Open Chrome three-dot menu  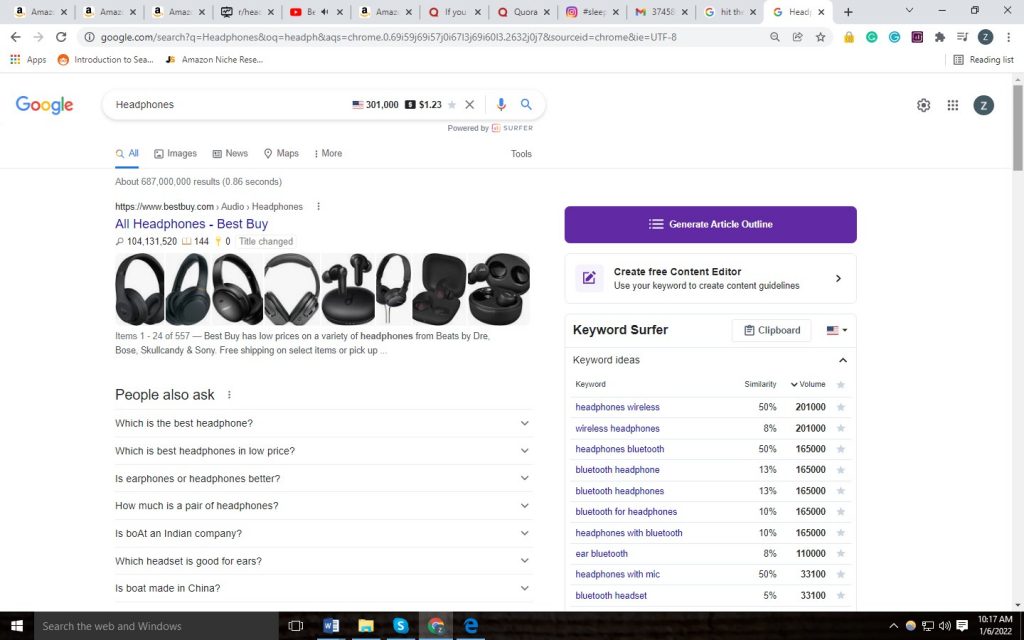1009,37
